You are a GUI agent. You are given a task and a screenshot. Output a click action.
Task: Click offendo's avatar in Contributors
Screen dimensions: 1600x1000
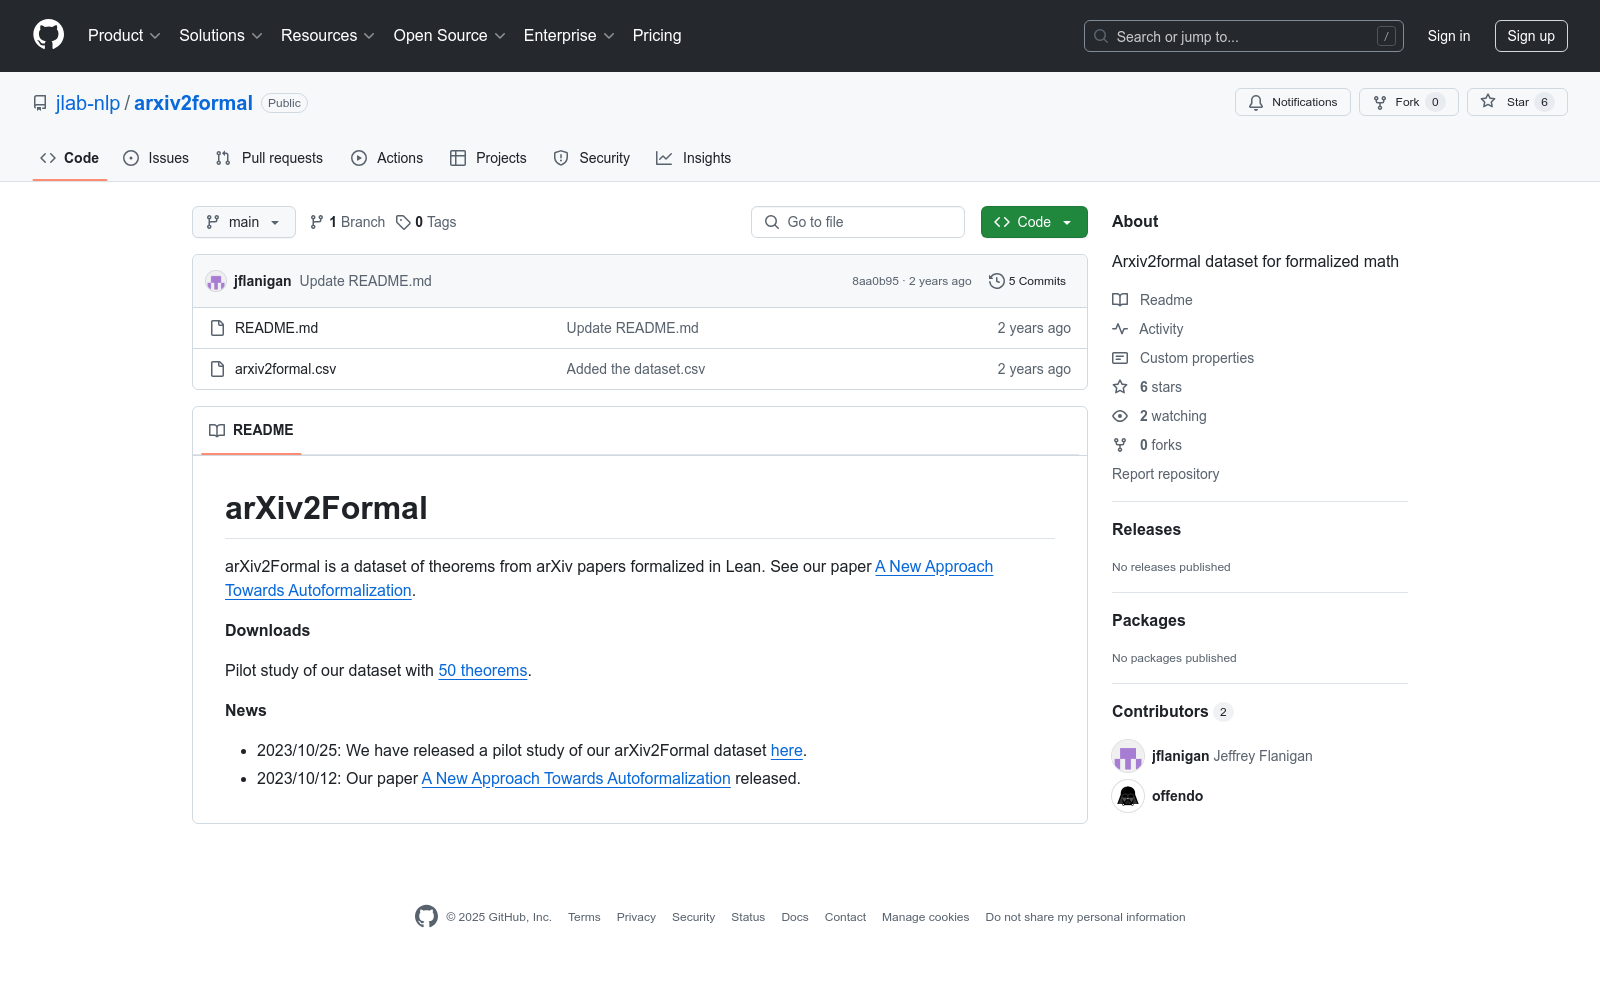pos(1128,796)
